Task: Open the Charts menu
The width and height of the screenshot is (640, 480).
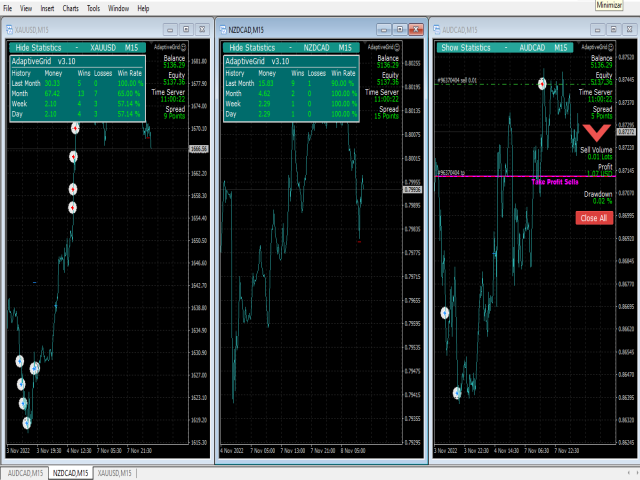Action: tap(71, 8)
